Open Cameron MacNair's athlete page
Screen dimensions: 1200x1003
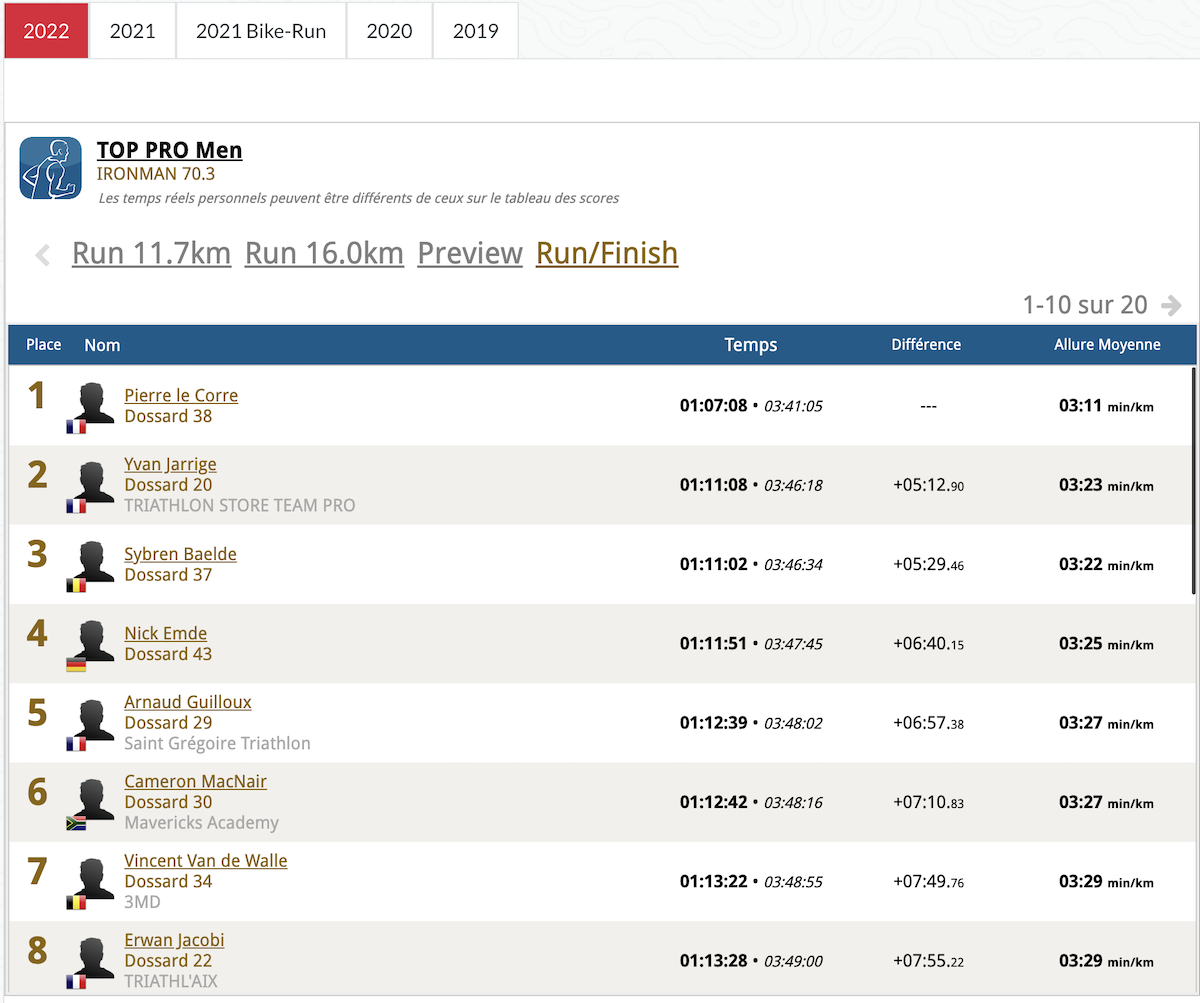coord(195,781)
